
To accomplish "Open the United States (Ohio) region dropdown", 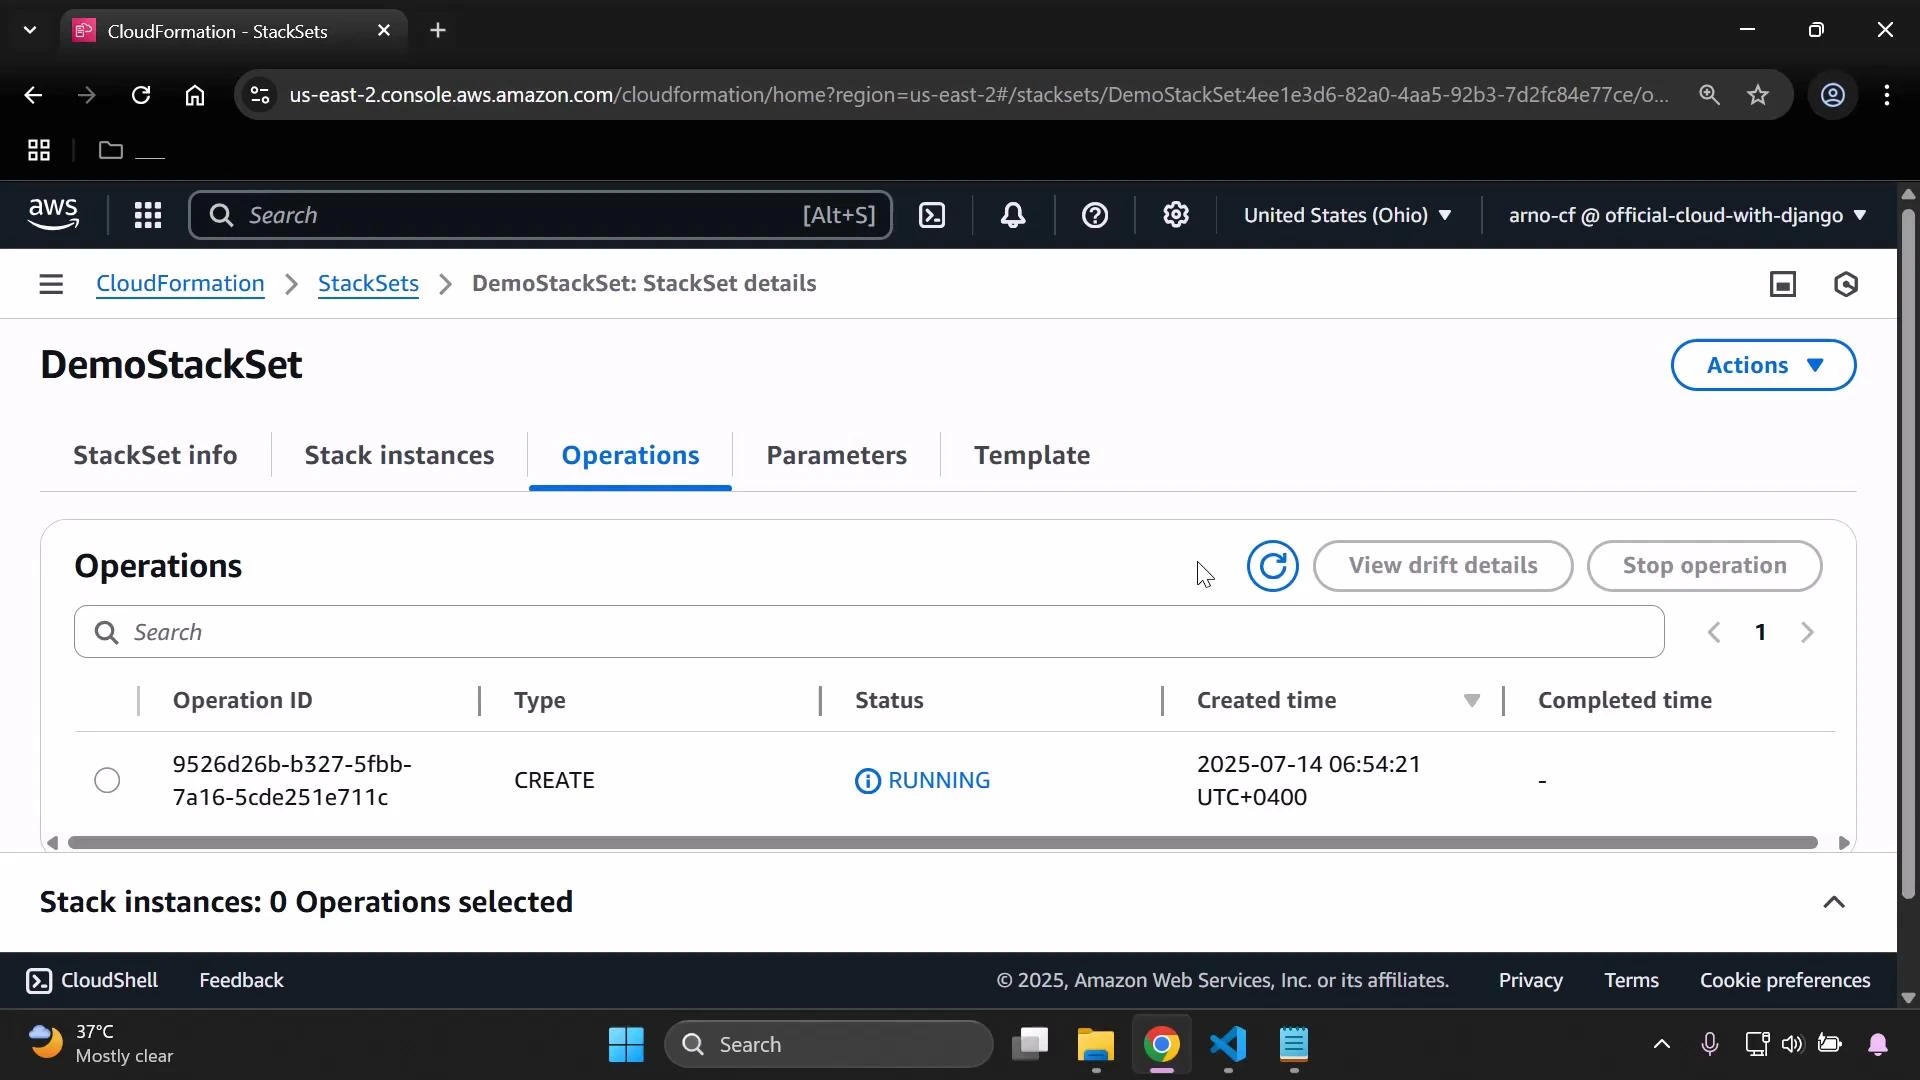I will [x=1348, y=215].
